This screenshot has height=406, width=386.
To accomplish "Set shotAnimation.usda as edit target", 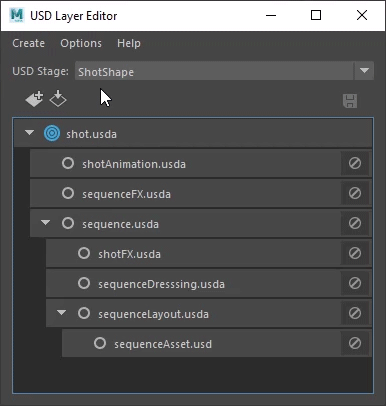I will [x=68, y=163].
